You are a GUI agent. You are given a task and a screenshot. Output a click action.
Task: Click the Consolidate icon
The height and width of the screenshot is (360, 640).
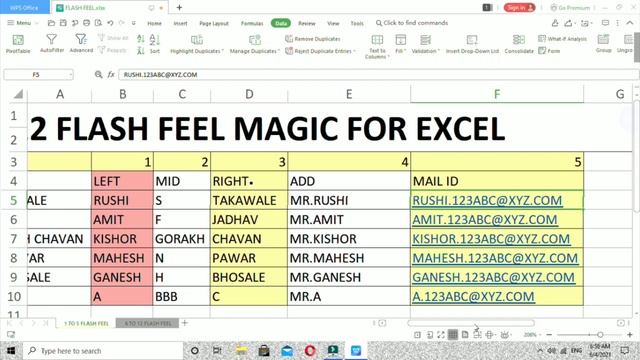tap(519, 40)
